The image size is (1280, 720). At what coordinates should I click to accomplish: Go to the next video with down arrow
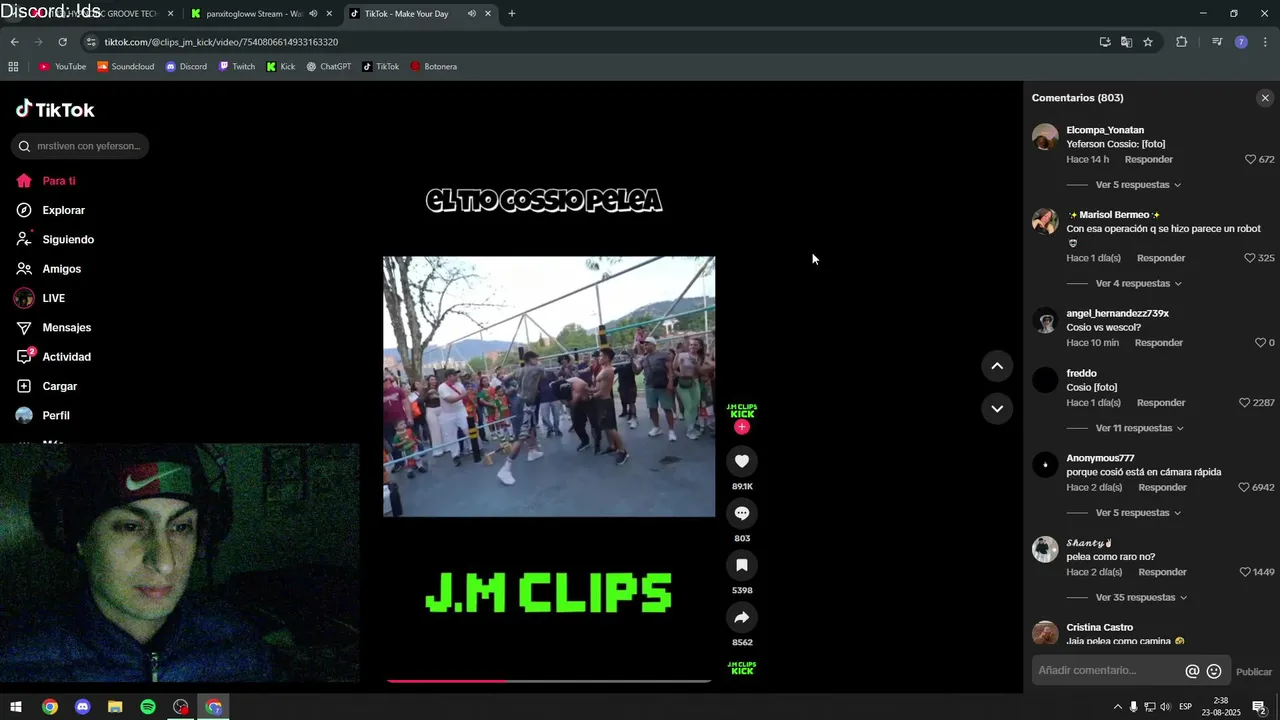tap(997, 408)
